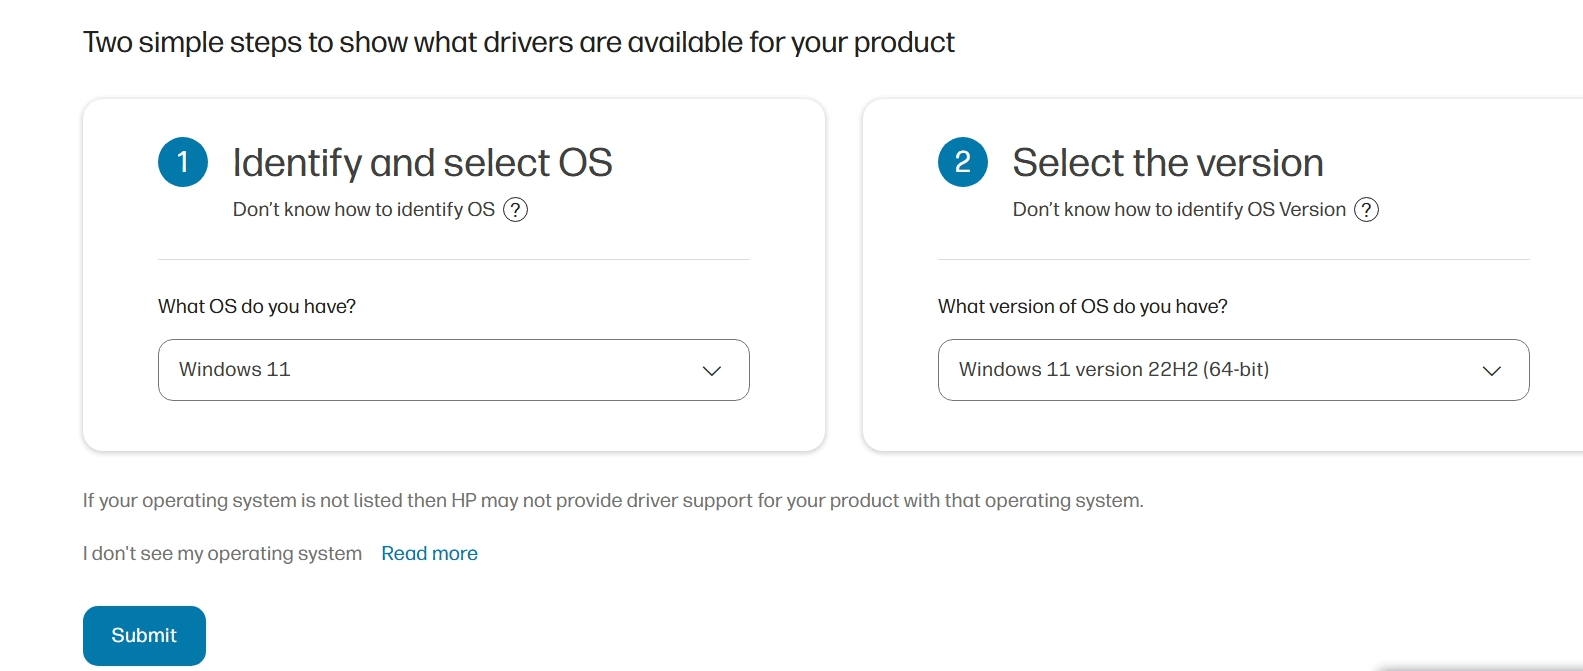
Task: Click the step 1 number badge
Action: coord(183,162)
